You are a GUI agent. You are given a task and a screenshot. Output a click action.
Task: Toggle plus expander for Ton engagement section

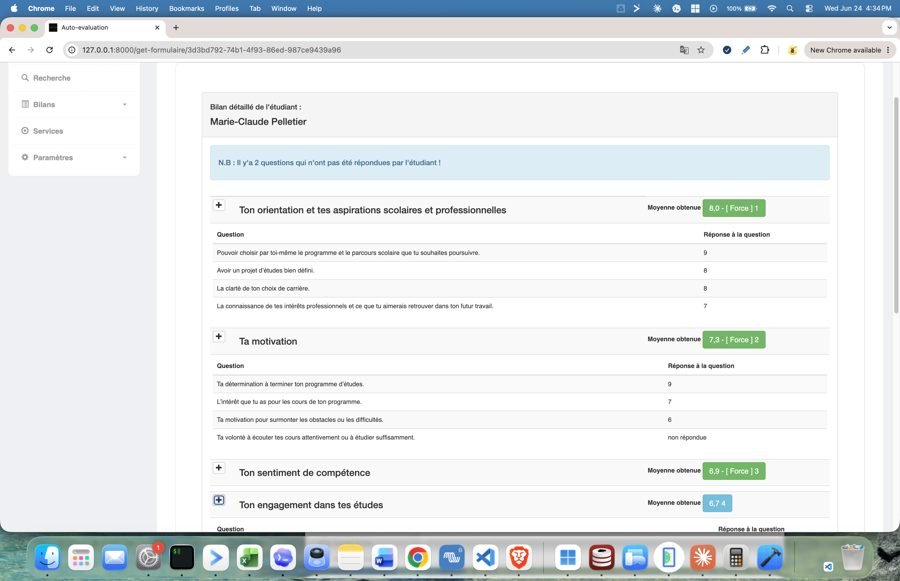219,500
